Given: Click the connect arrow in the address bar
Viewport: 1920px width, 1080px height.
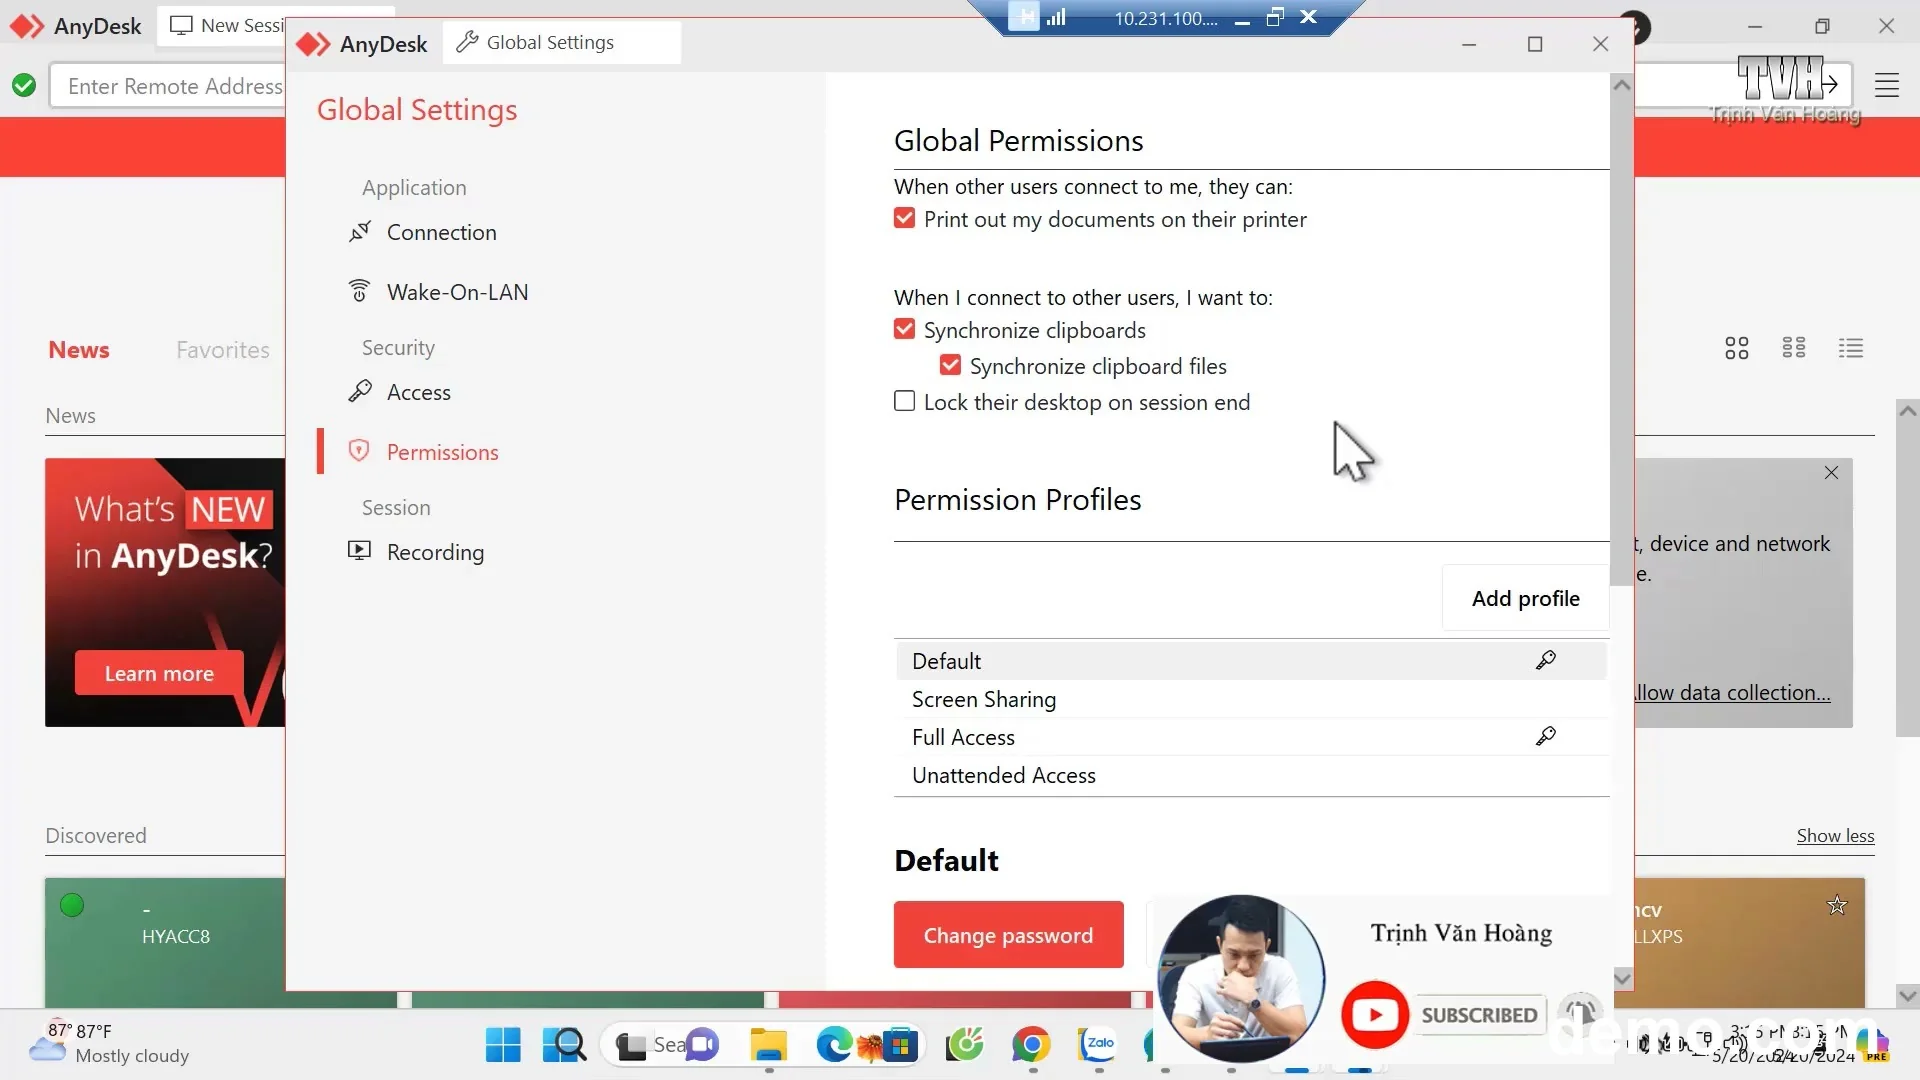Looking at the screenshot, I should pos(1828,84).
